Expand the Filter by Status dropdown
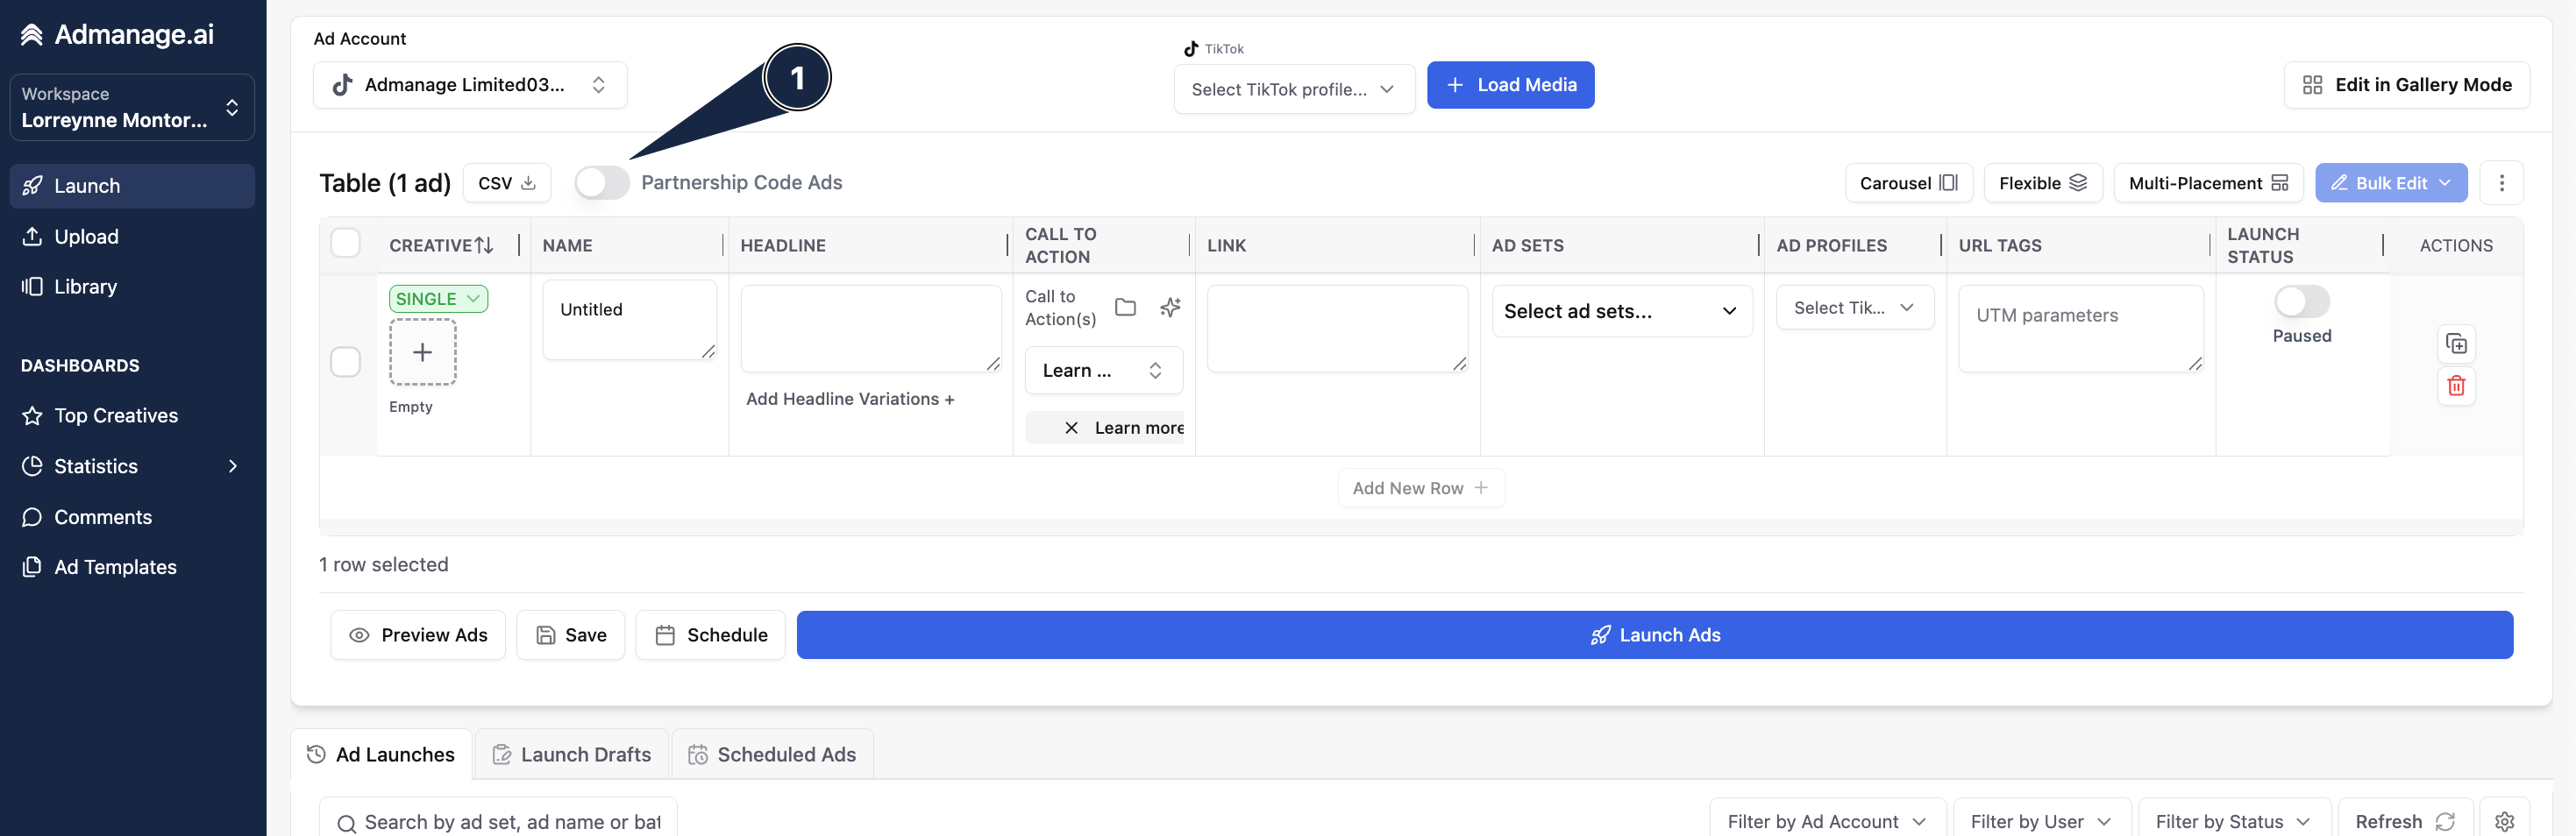 click(x=2233, y=821)
